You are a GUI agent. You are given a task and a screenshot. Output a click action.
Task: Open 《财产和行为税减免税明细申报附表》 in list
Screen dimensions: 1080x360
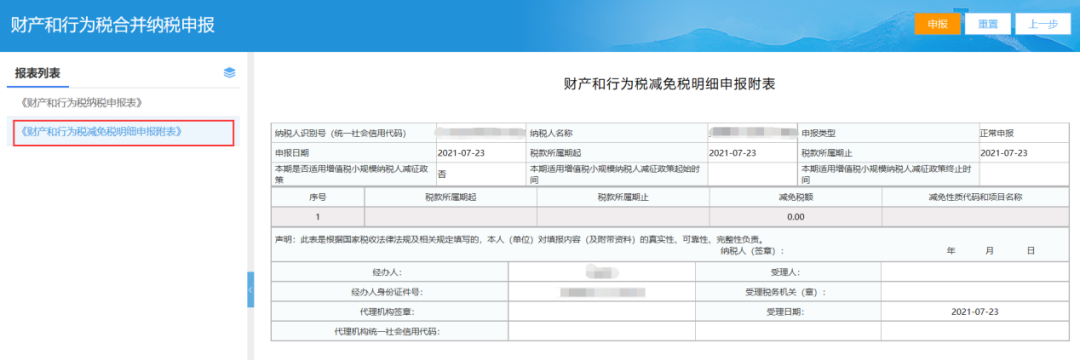point(101,131)
